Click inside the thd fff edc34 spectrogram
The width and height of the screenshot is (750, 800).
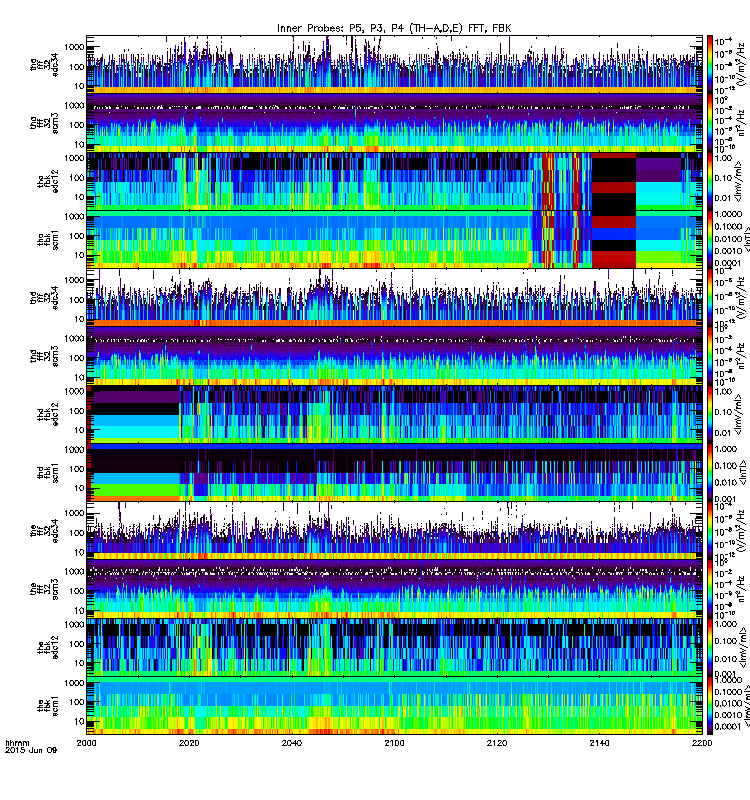point(394,298)
